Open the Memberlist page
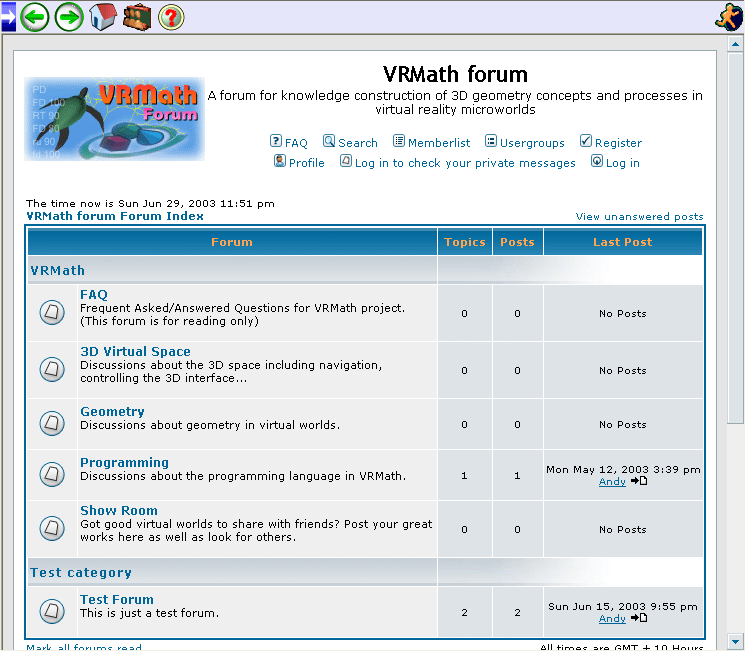This screenshot has height=652, width=746. click(x=439, y=143)
